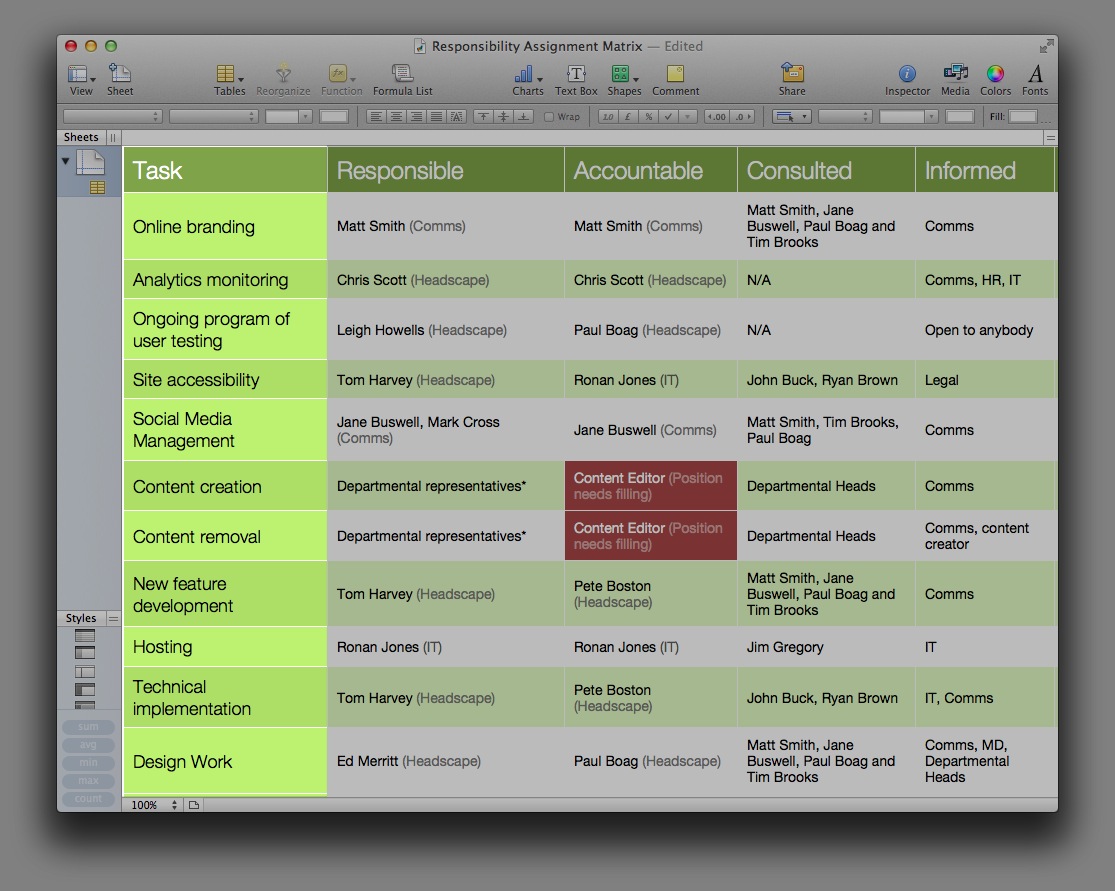Click the sum function button
This screenshot has height=891, width=1115.
click(88, 727)
